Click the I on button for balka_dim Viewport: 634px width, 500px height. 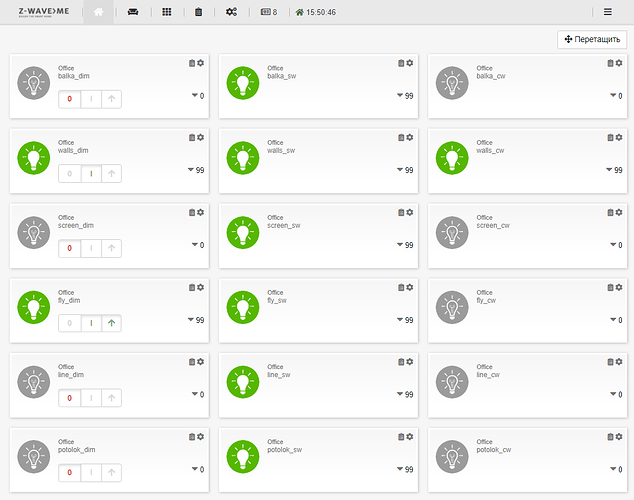91,99
